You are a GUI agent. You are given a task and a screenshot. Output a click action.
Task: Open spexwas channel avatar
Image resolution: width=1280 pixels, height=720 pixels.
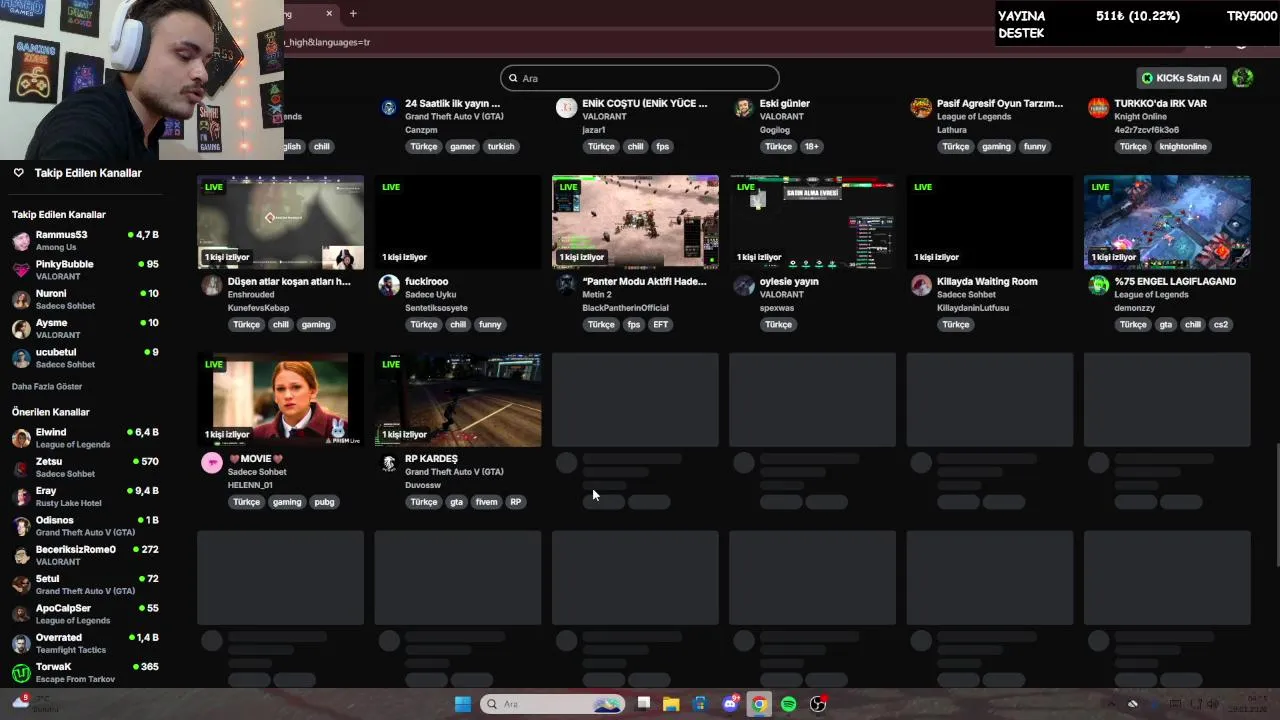coord(743,286)
